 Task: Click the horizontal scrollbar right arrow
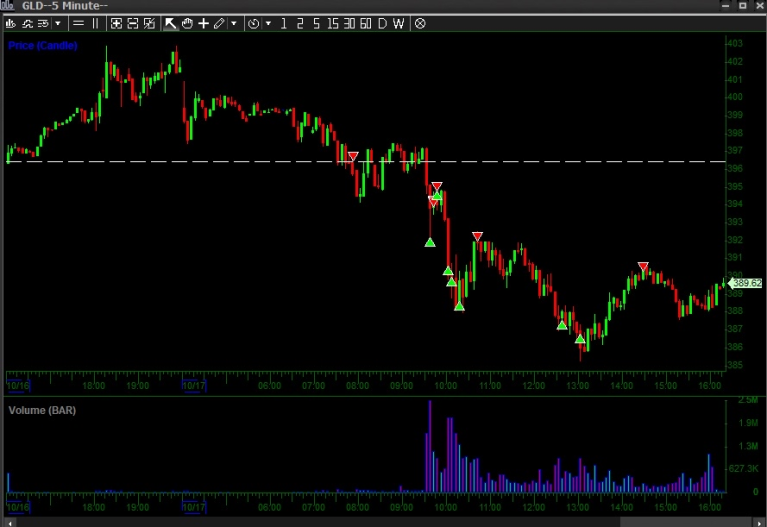[x=760, y=523]
